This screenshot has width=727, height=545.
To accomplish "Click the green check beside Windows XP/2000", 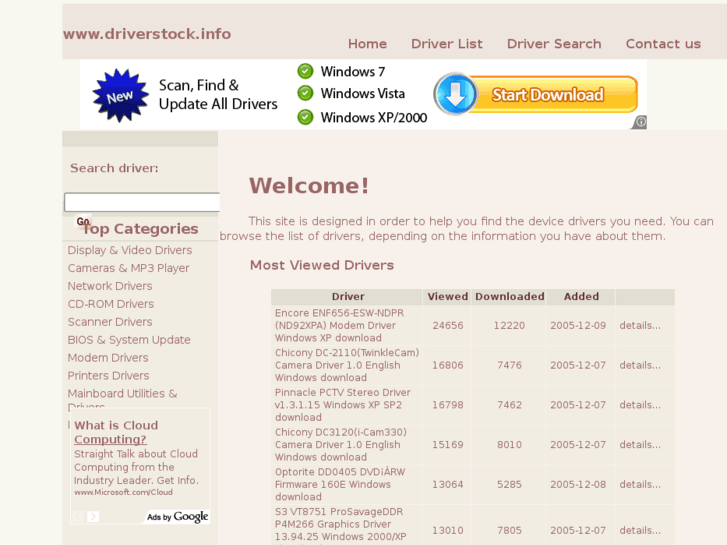I will click(305, 117).
